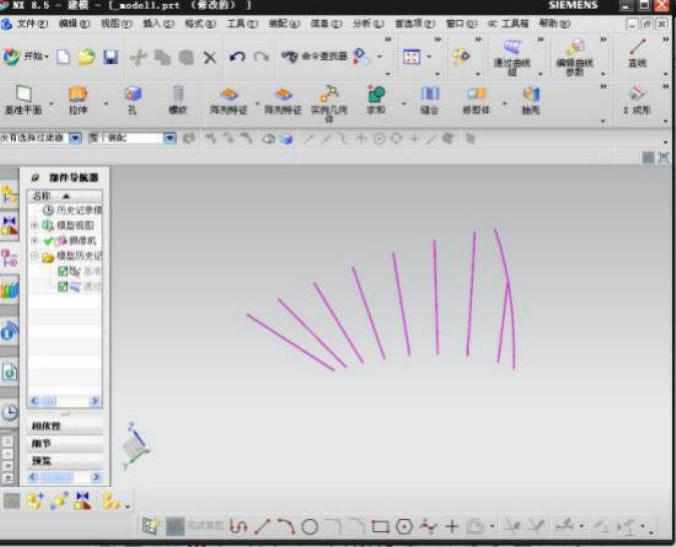Open the selection filter dropdown
Image resolution: width=676 pixels, height=547 pixels.
(75, 138)
